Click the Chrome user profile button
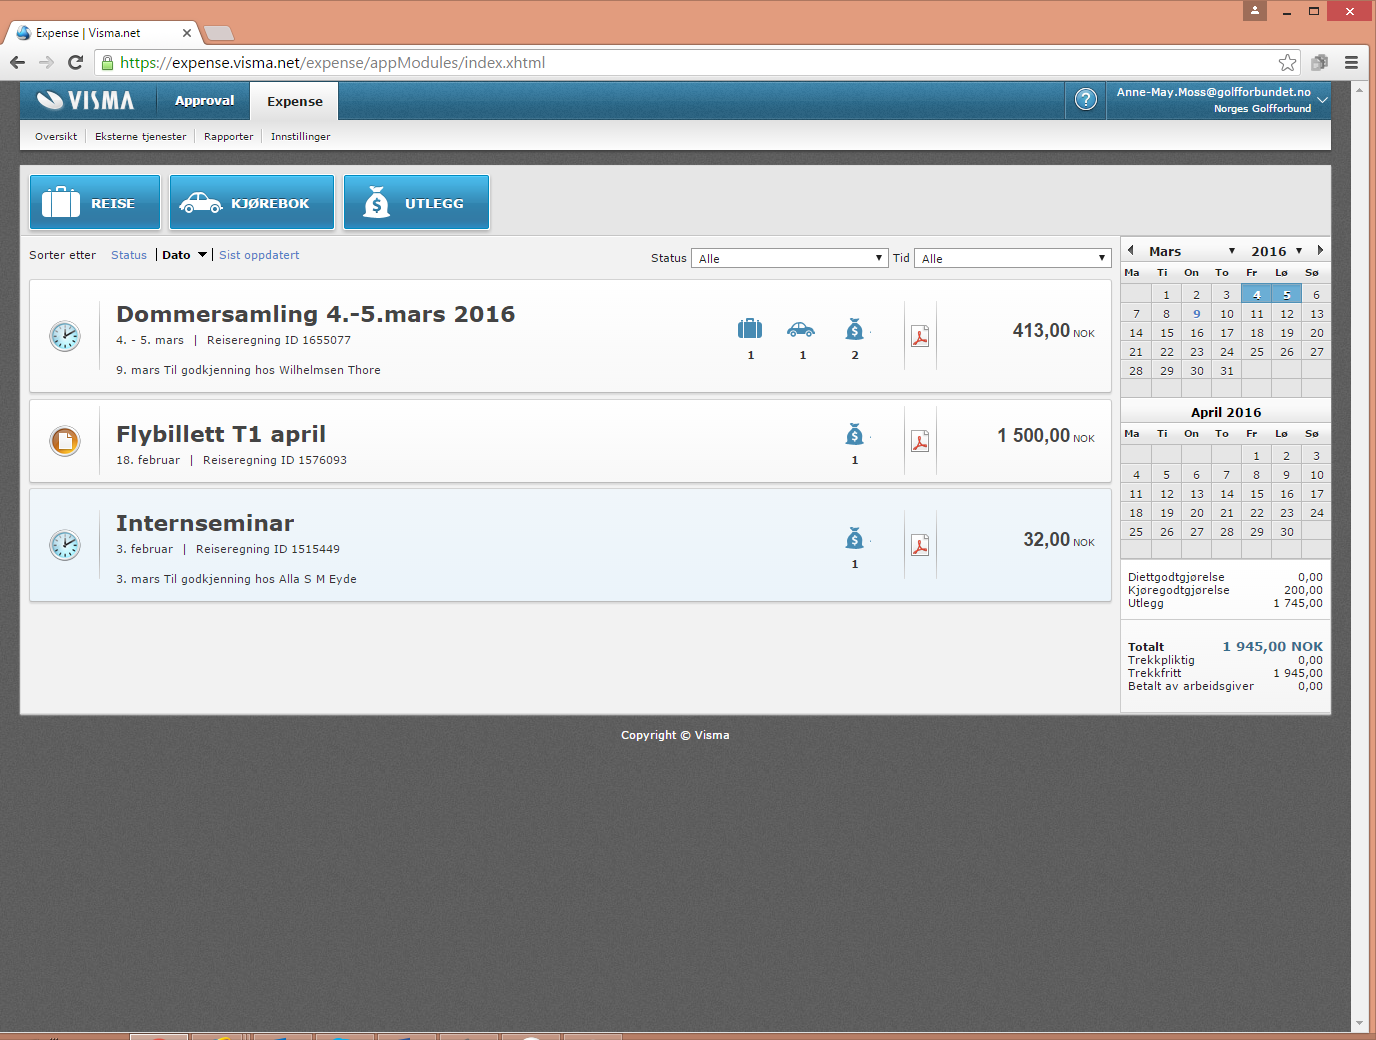Viewport: 1376px width, 1040px height. (x=1255, y=10)
